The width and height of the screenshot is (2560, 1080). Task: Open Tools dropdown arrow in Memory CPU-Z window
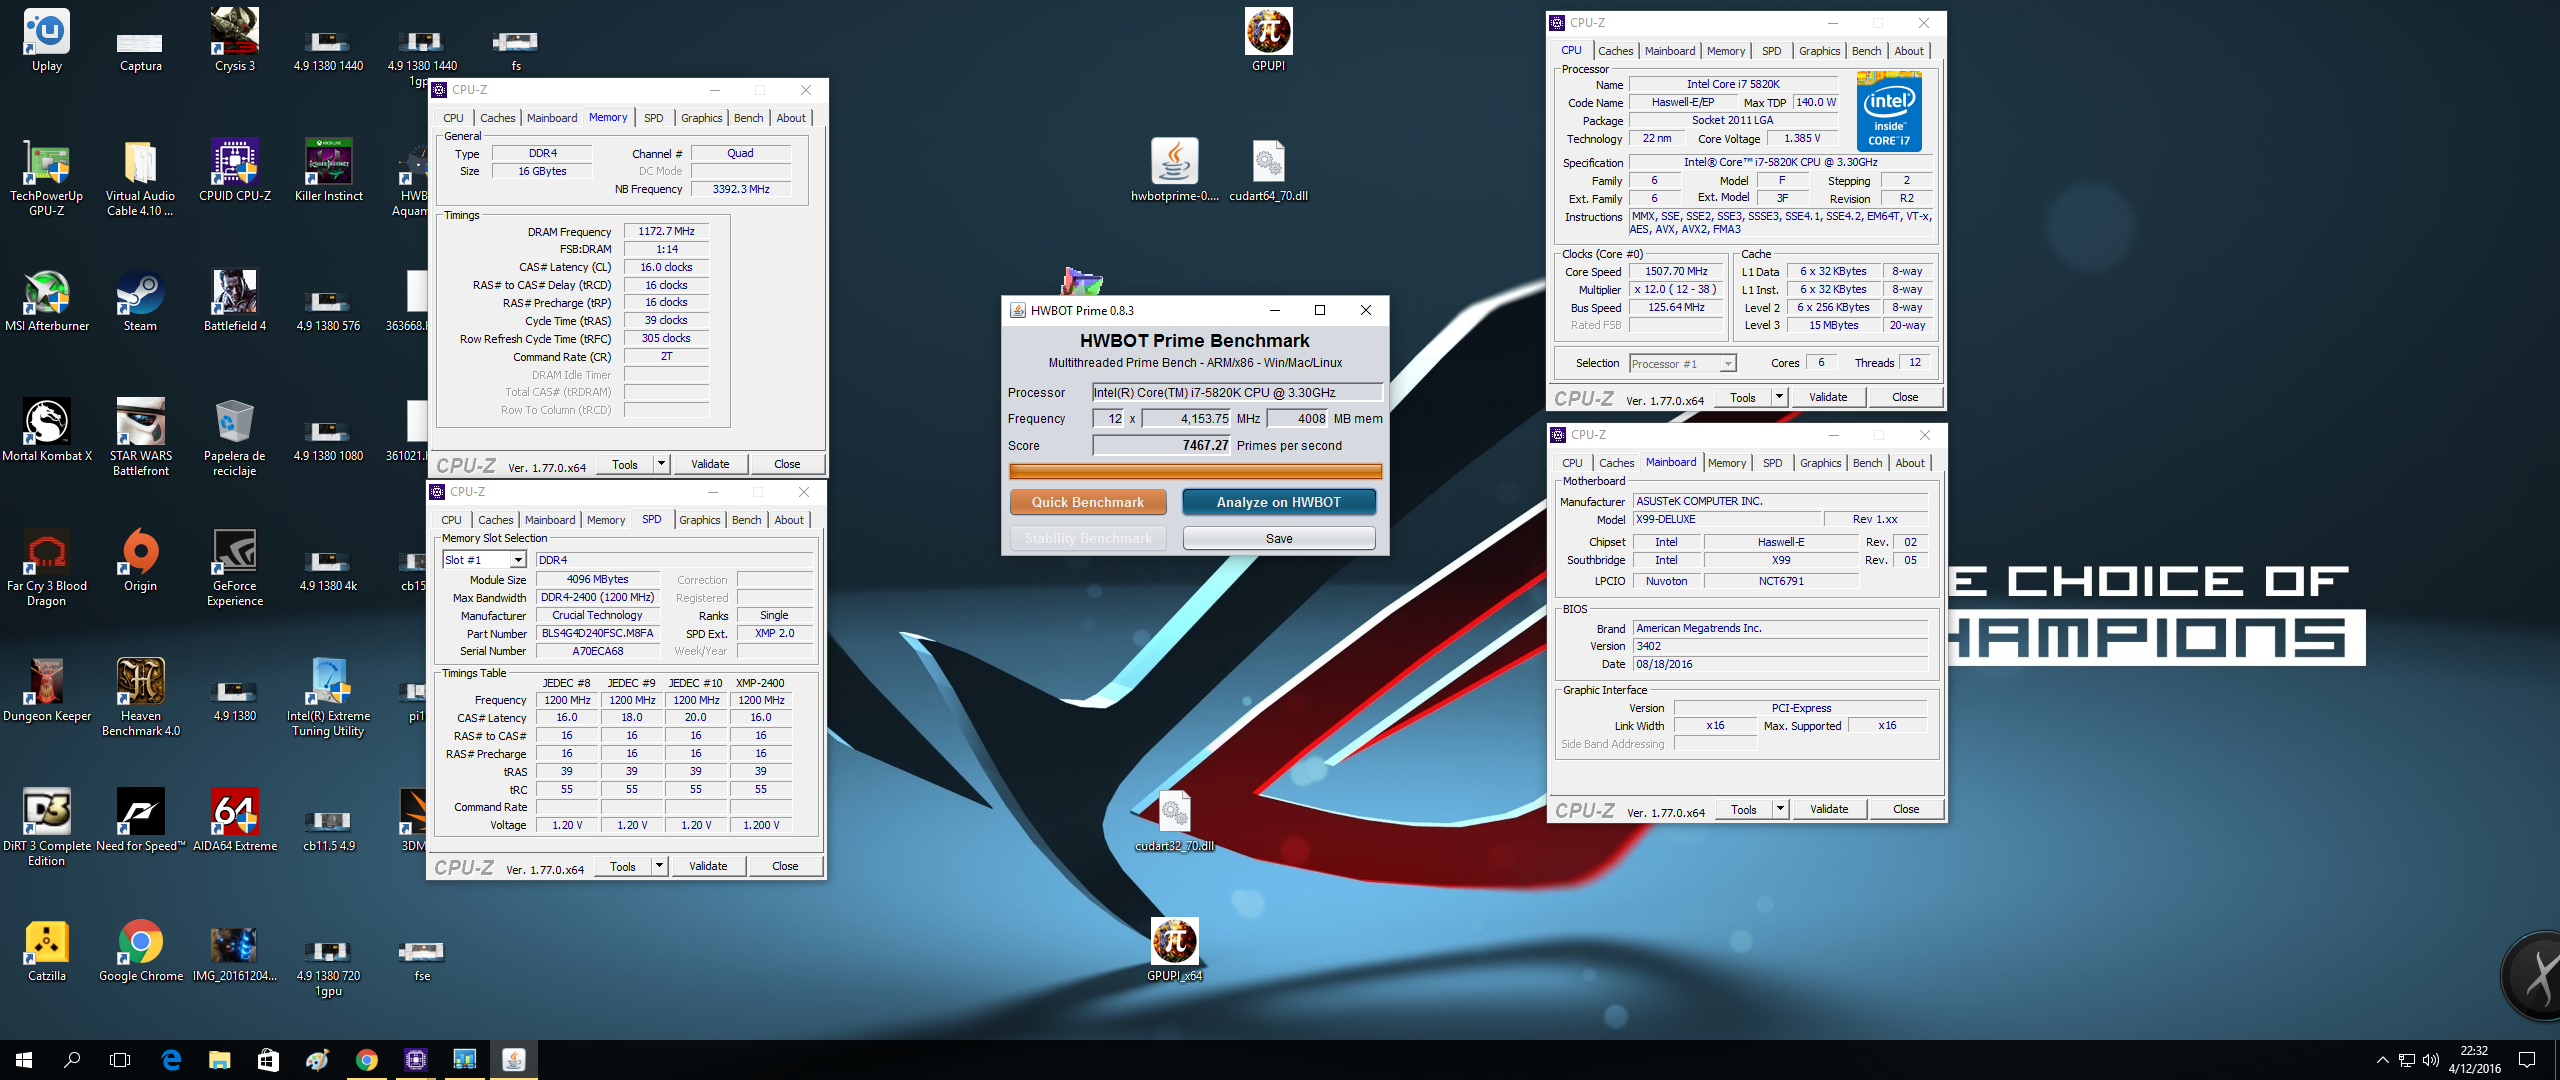point(661,464)
